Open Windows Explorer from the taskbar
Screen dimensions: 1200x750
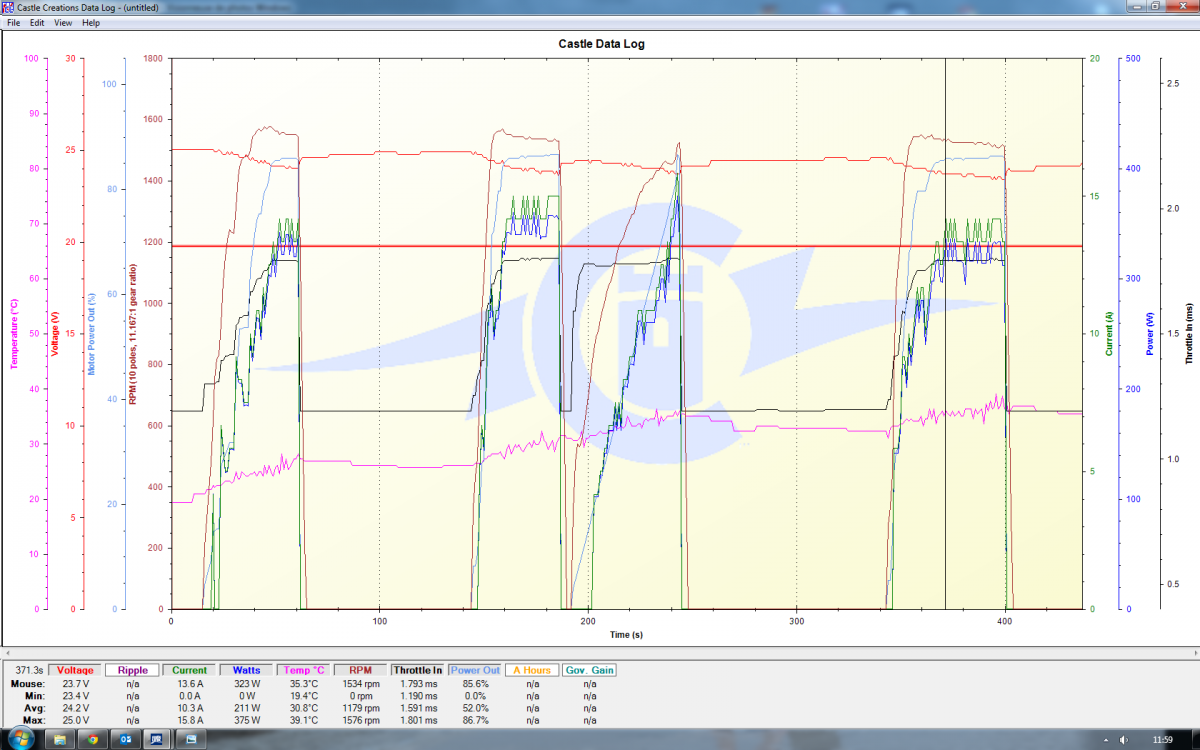tap(60, 740)
